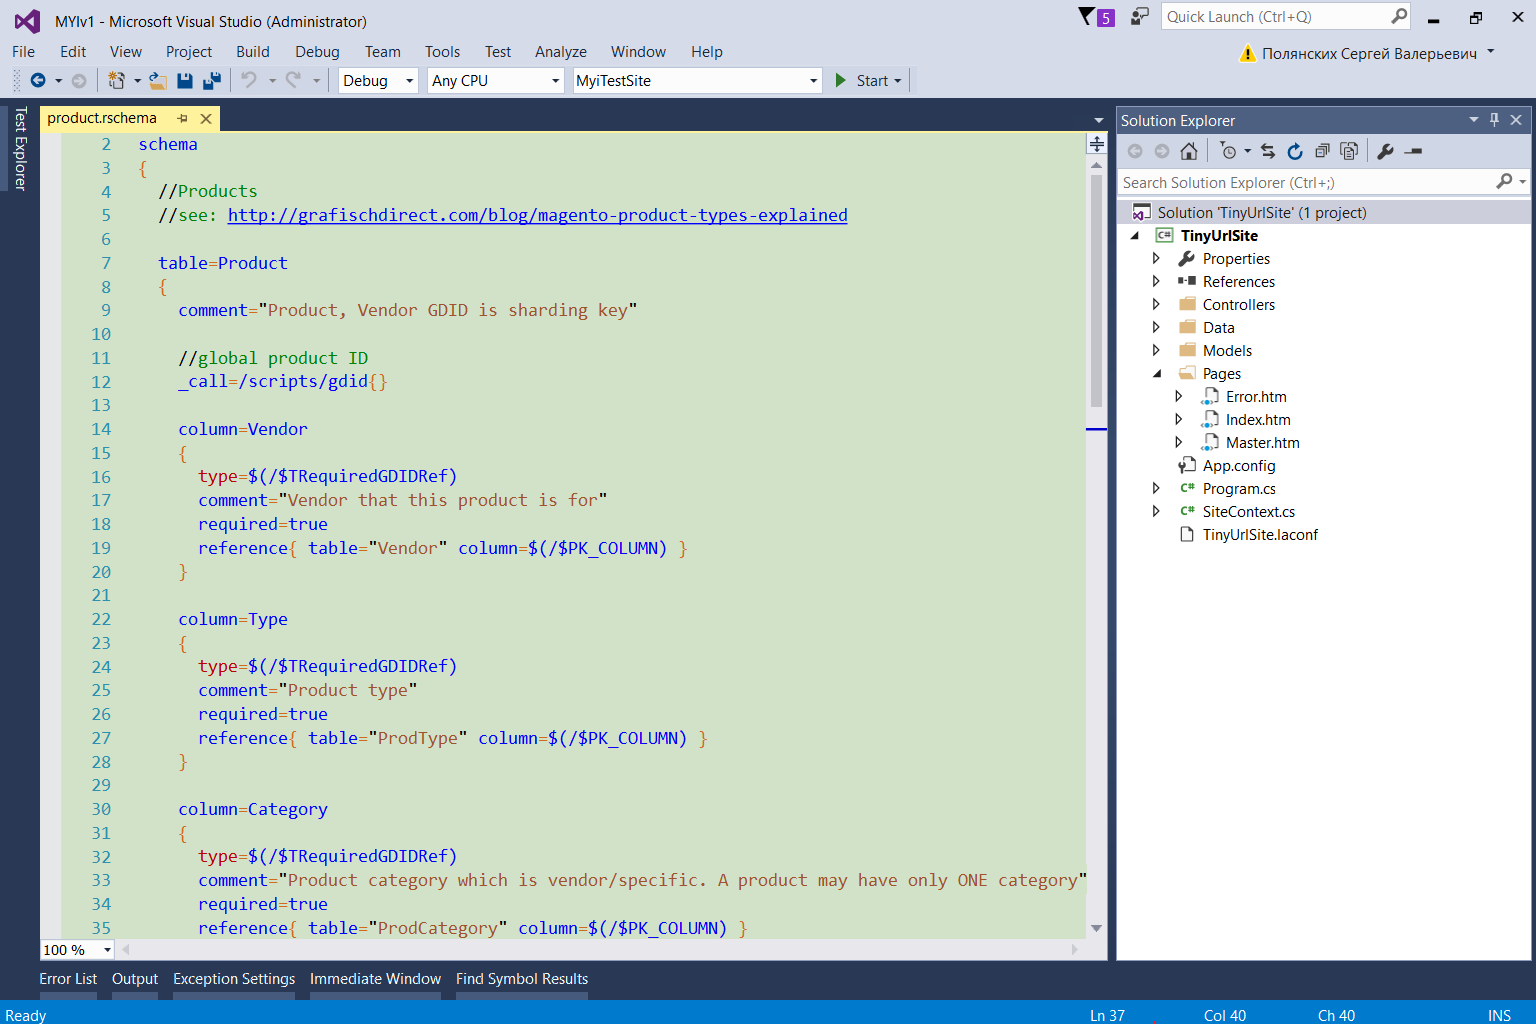Open the notifications flag icon
Image resolution: width=1536 pixels, height=1024 pixels.
tap(1087, 16)
